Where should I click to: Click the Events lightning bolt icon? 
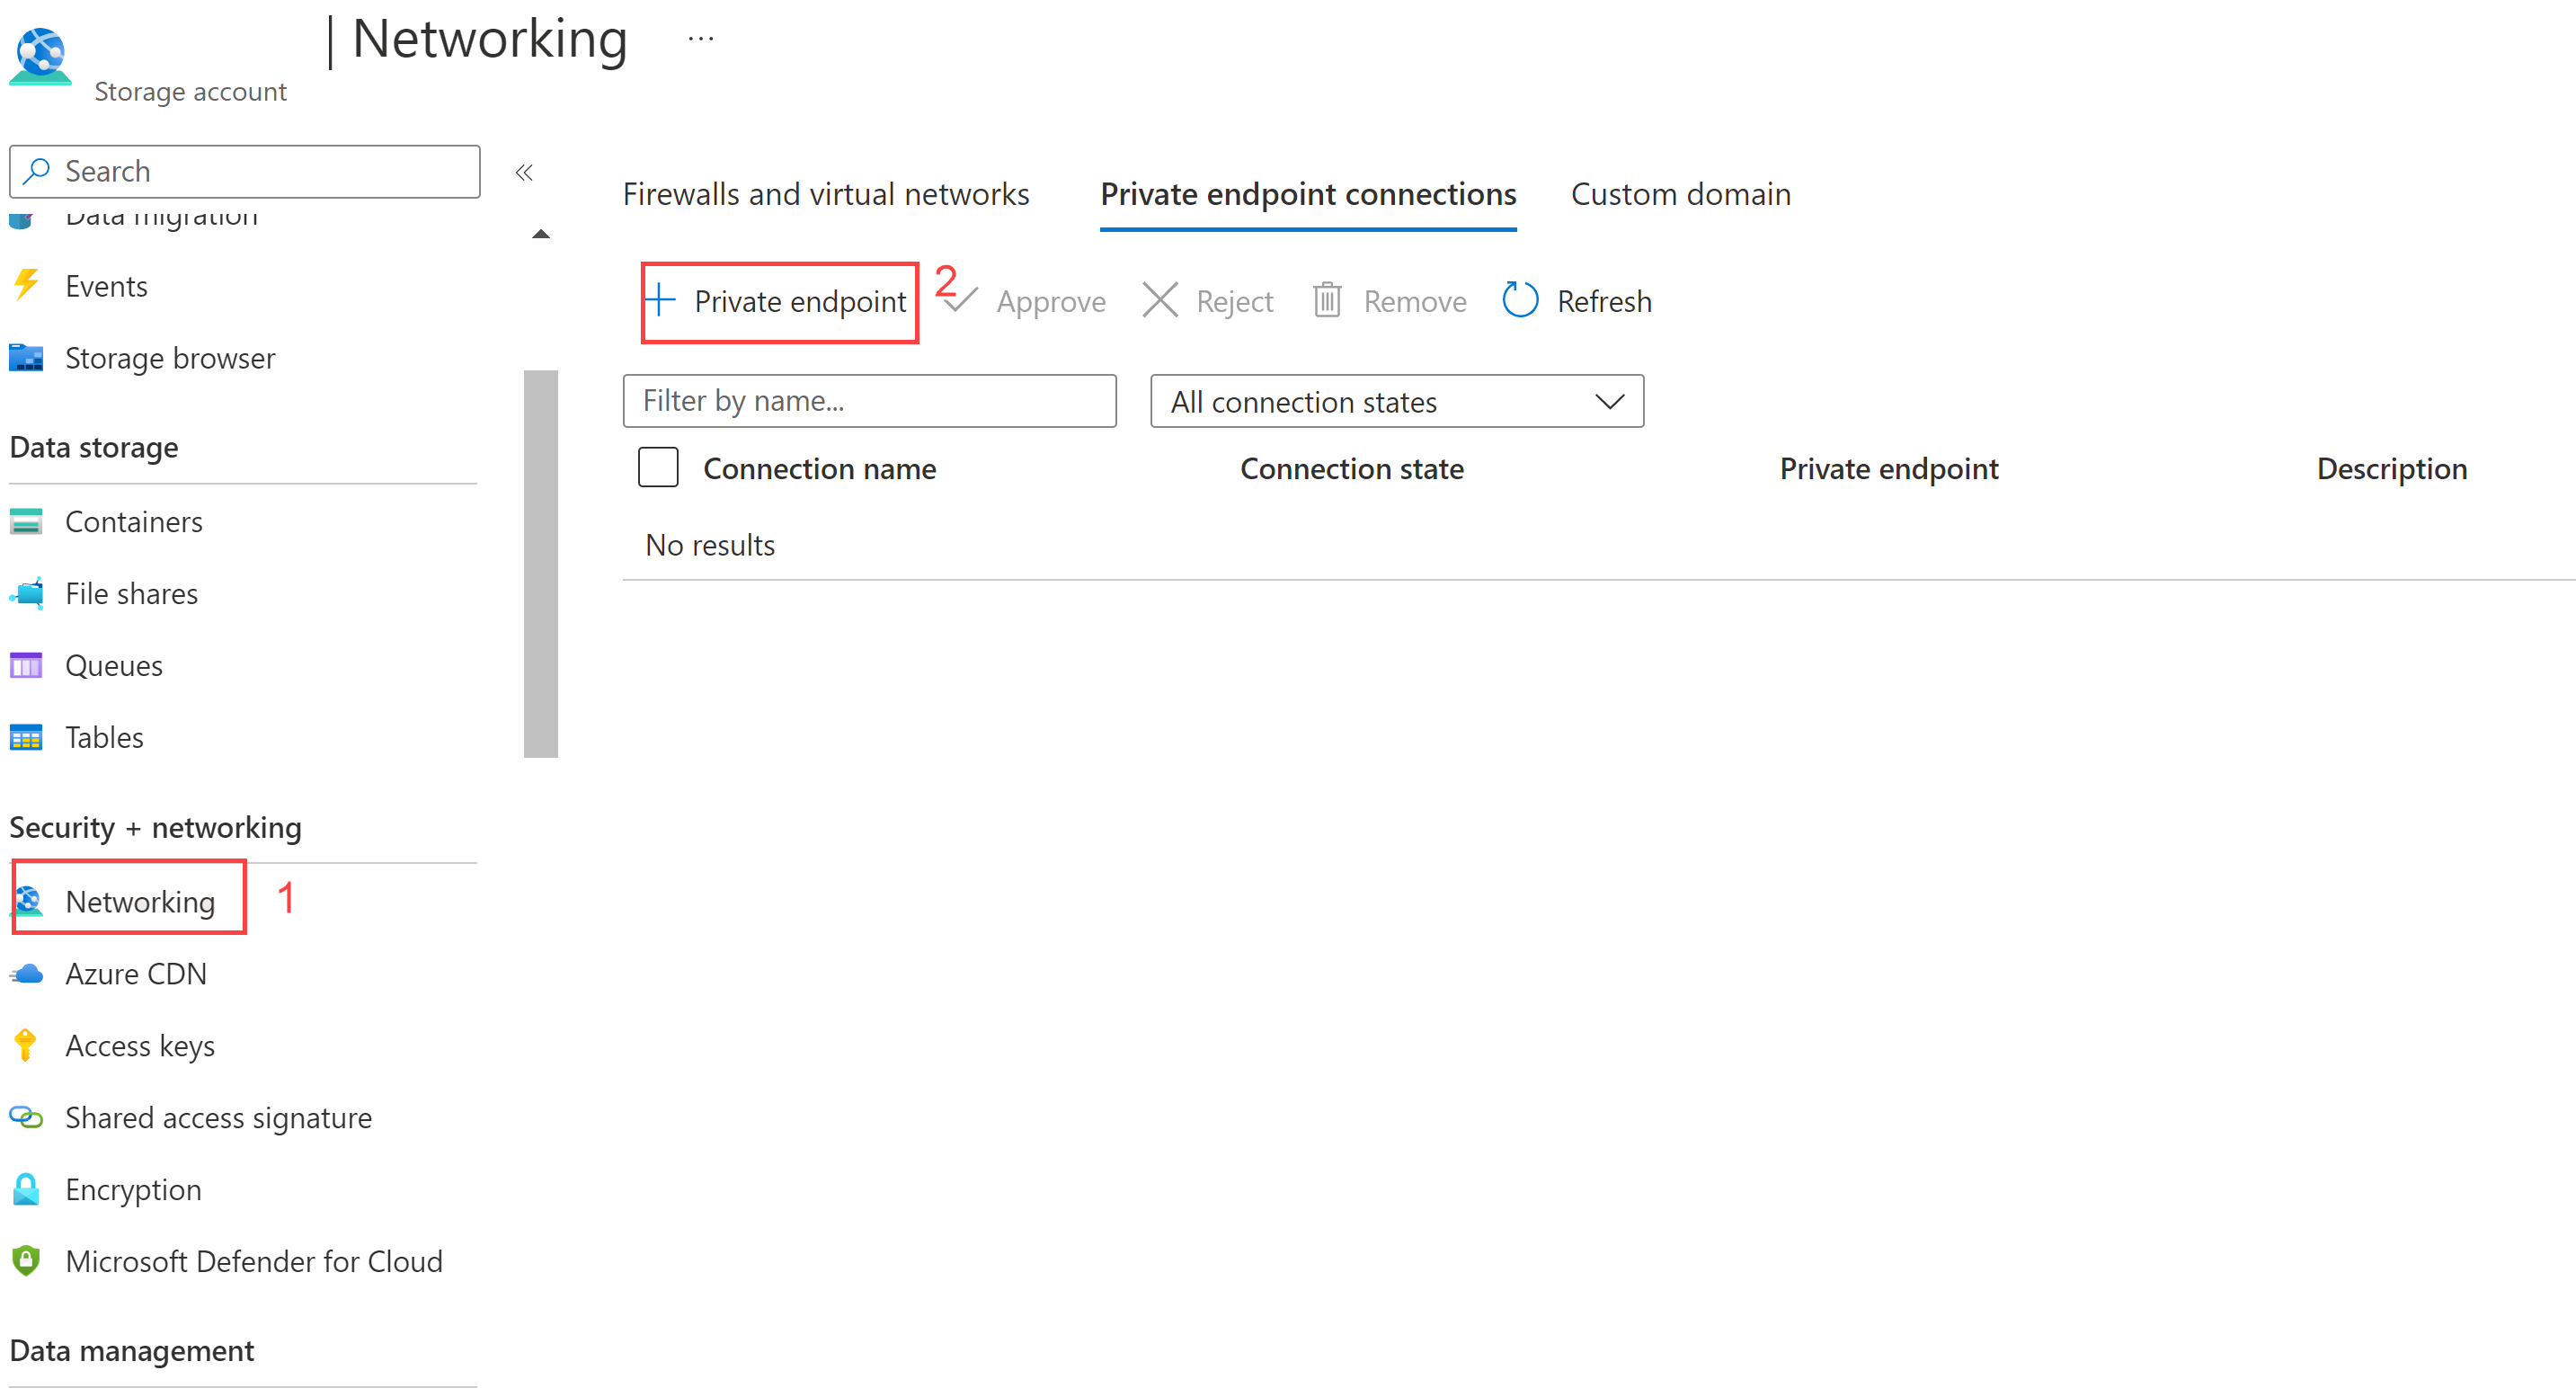coord(26,285)
